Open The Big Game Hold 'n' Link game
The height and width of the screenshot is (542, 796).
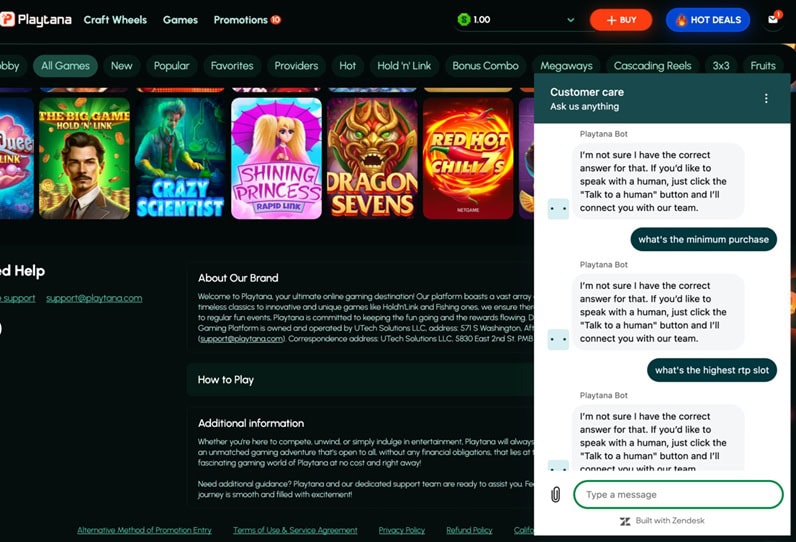(84, 158)
